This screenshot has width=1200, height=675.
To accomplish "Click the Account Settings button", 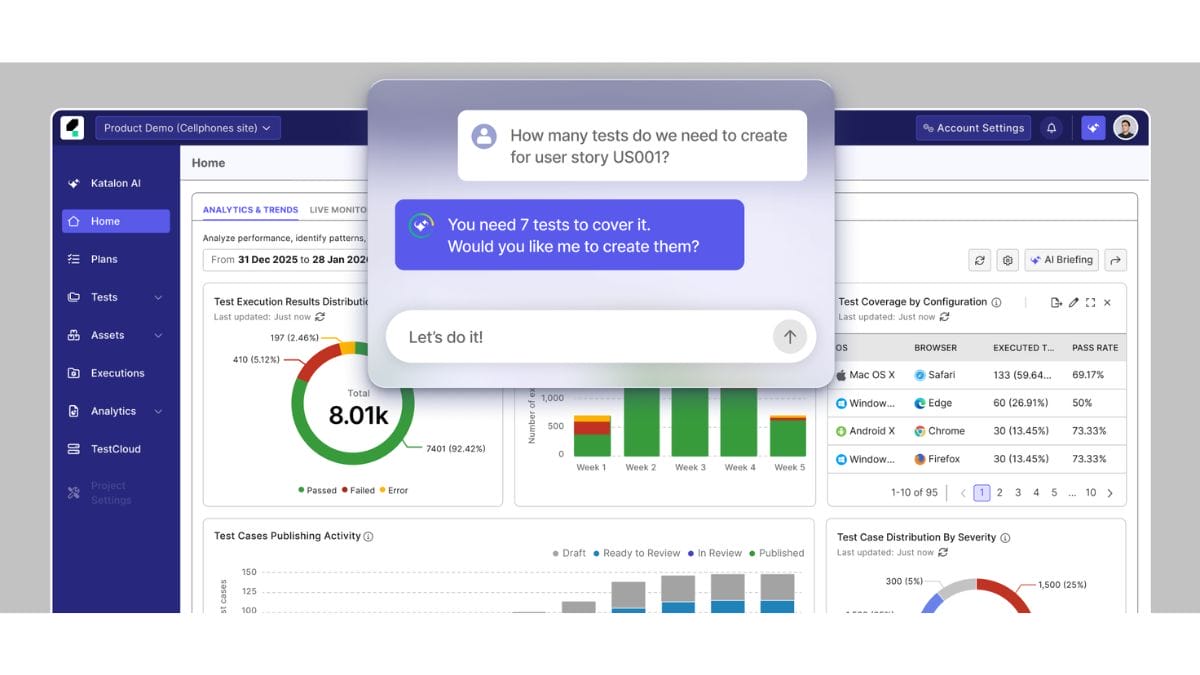I will [973, 128].
